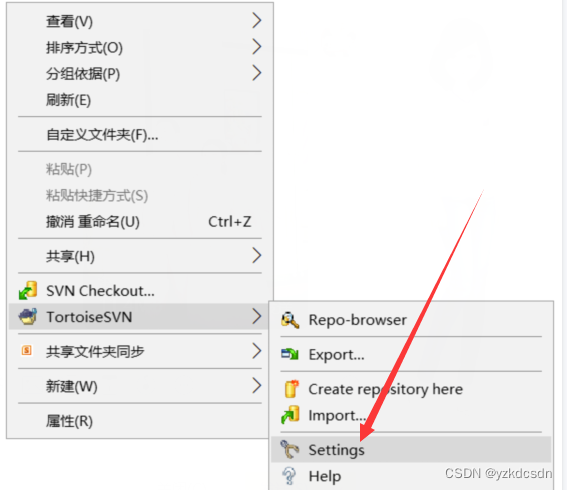Expand the 新建(W) submenu arrow
Screen dimensions: 567x490
256,385
